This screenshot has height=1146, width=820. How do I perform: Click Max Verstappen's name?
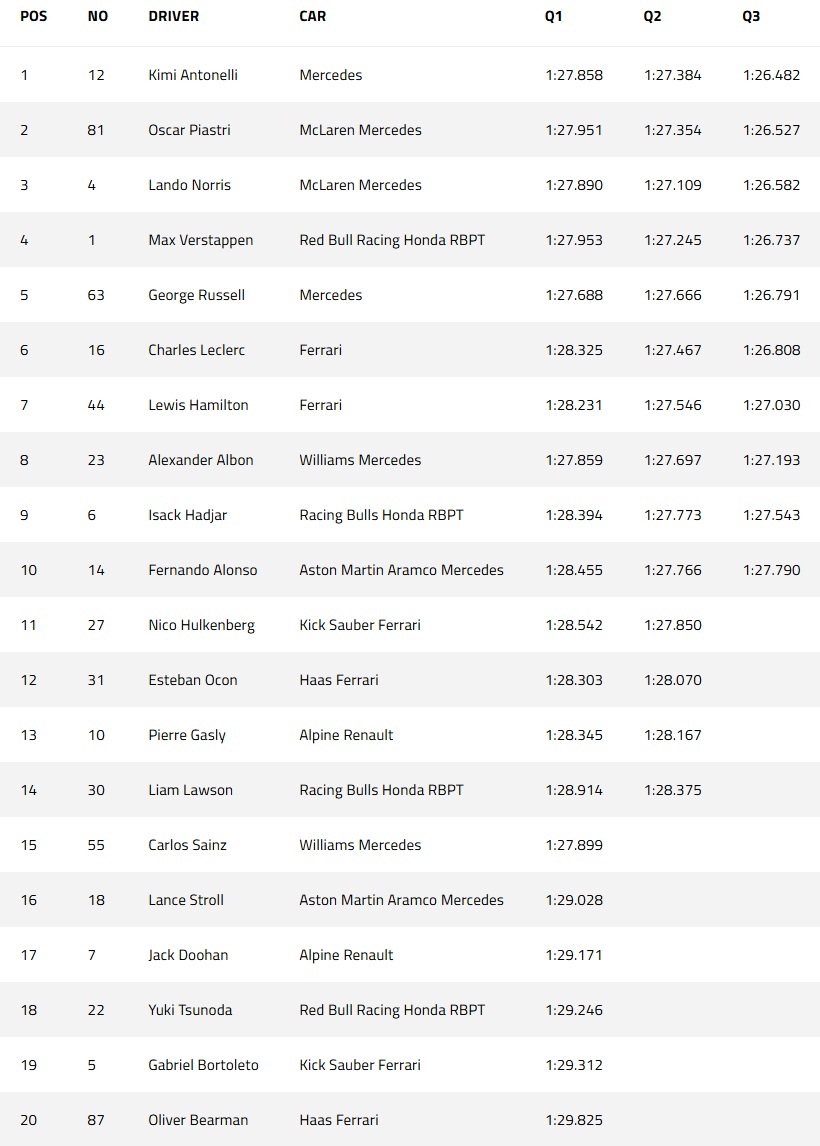200,240
